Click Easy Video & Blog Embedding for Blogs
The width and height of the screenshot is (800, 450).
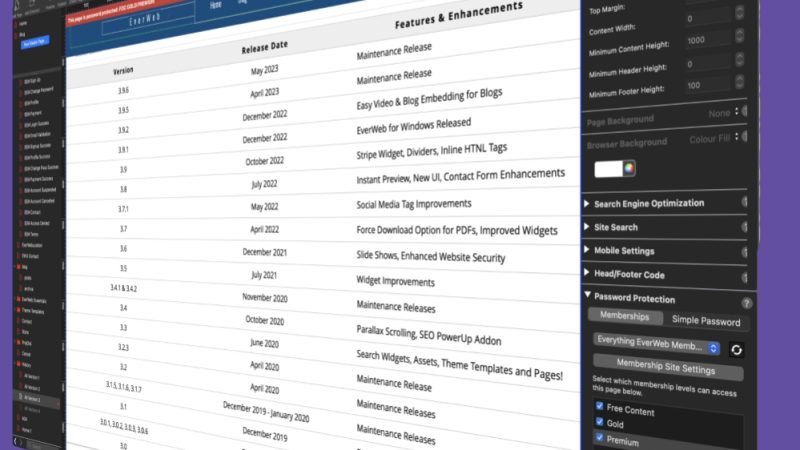click(429, 99)
